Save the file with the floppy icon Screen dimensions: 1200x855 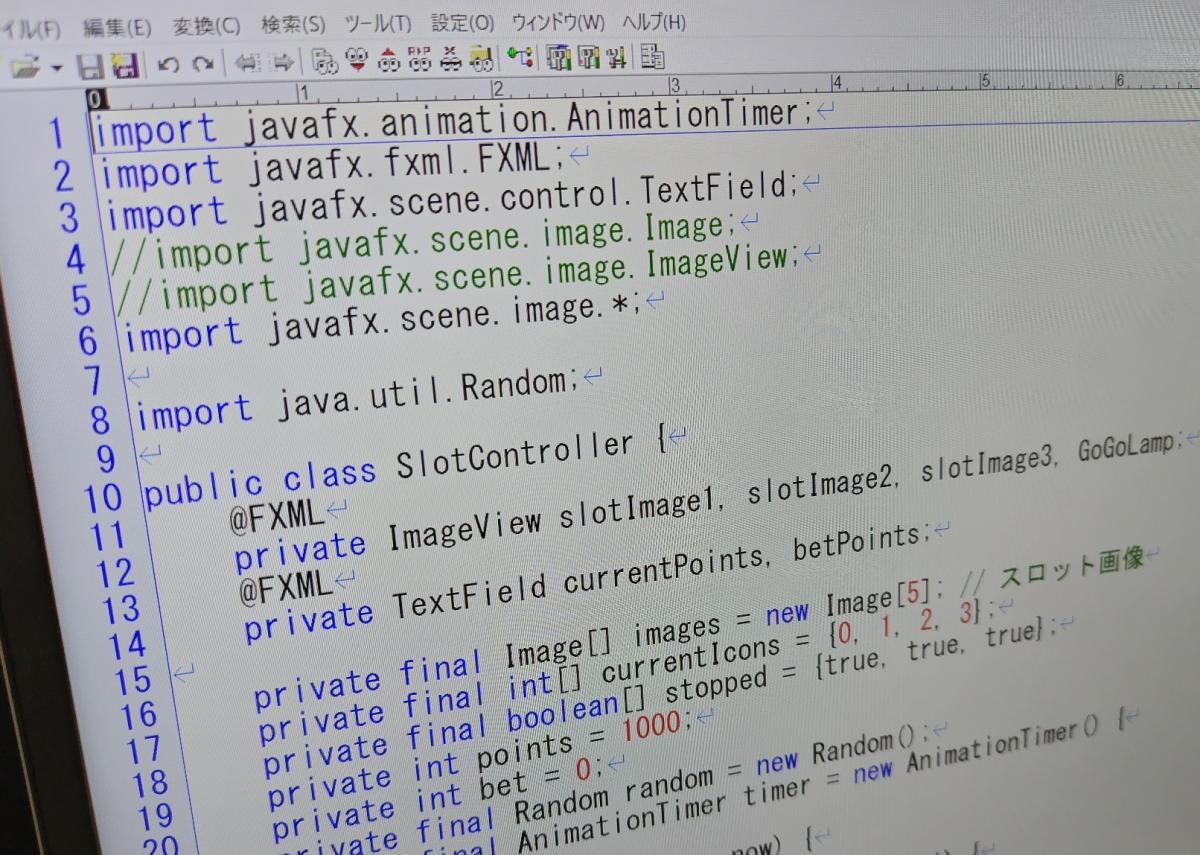(x=91, y=66)
